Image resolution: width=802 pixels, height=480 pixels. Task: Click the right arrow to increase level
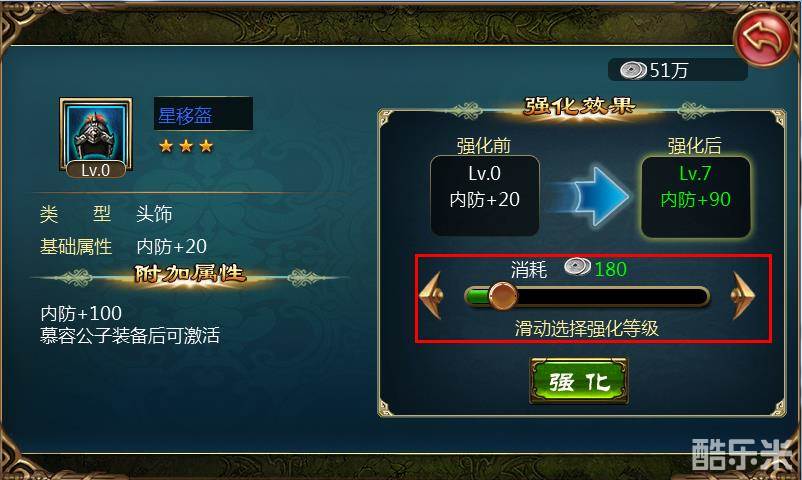coord(743,296)
